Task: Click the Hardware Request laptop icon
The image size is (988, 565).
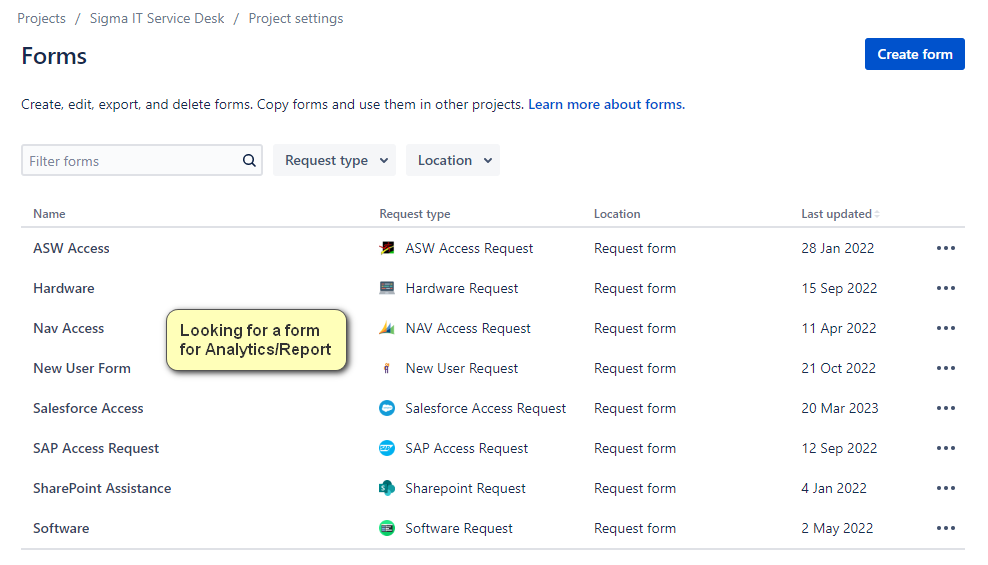Action: click(387, 288)
